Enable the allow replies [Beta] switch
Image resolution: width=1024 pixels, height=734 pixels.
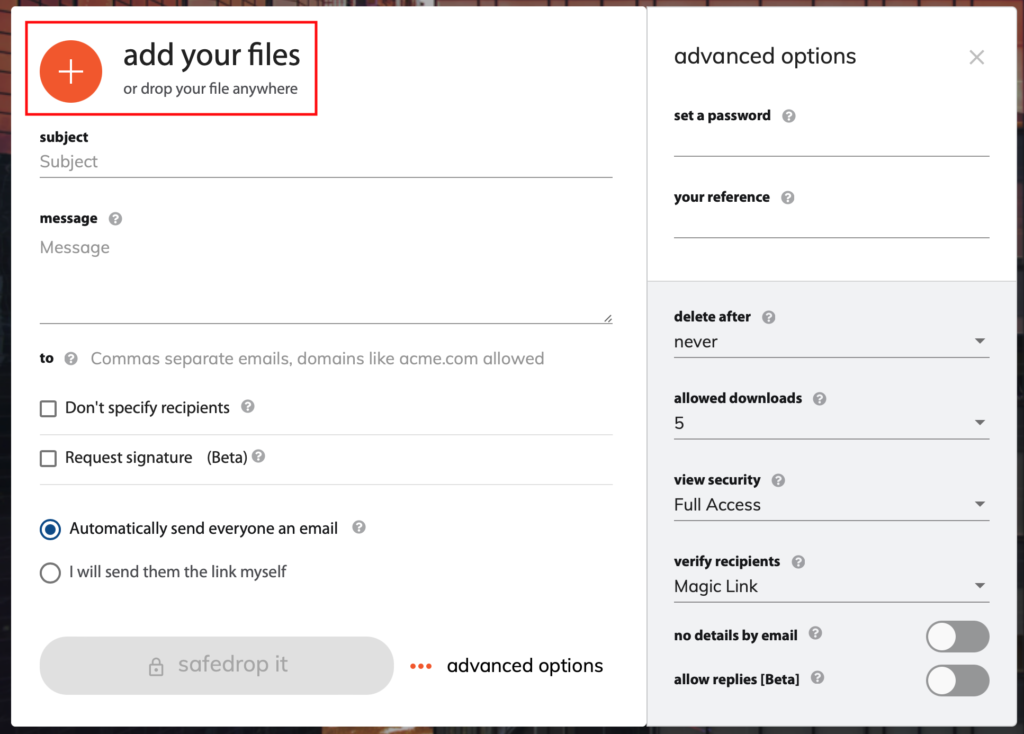[x=957, y=681]
